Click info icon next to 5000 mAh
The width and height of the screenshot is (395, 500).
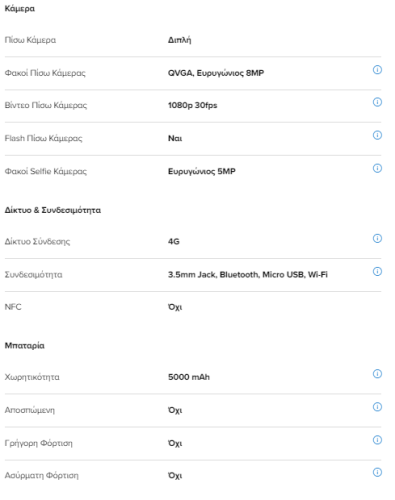pos(377,374)
